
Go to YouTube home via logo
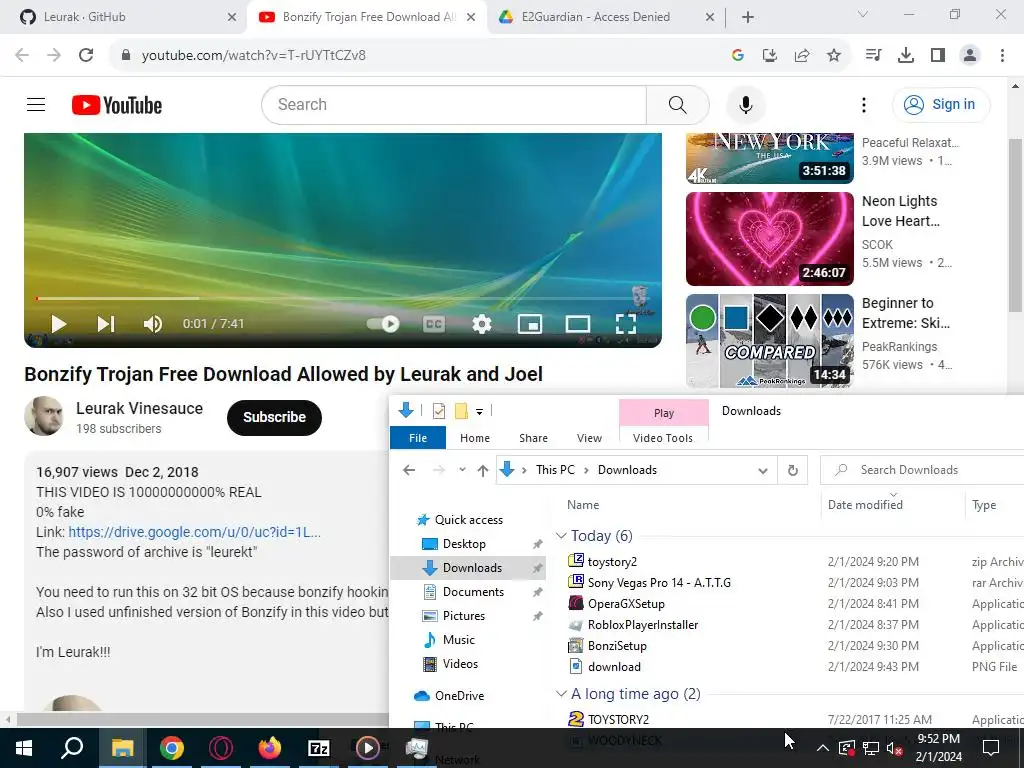click(x=117, y=104)
